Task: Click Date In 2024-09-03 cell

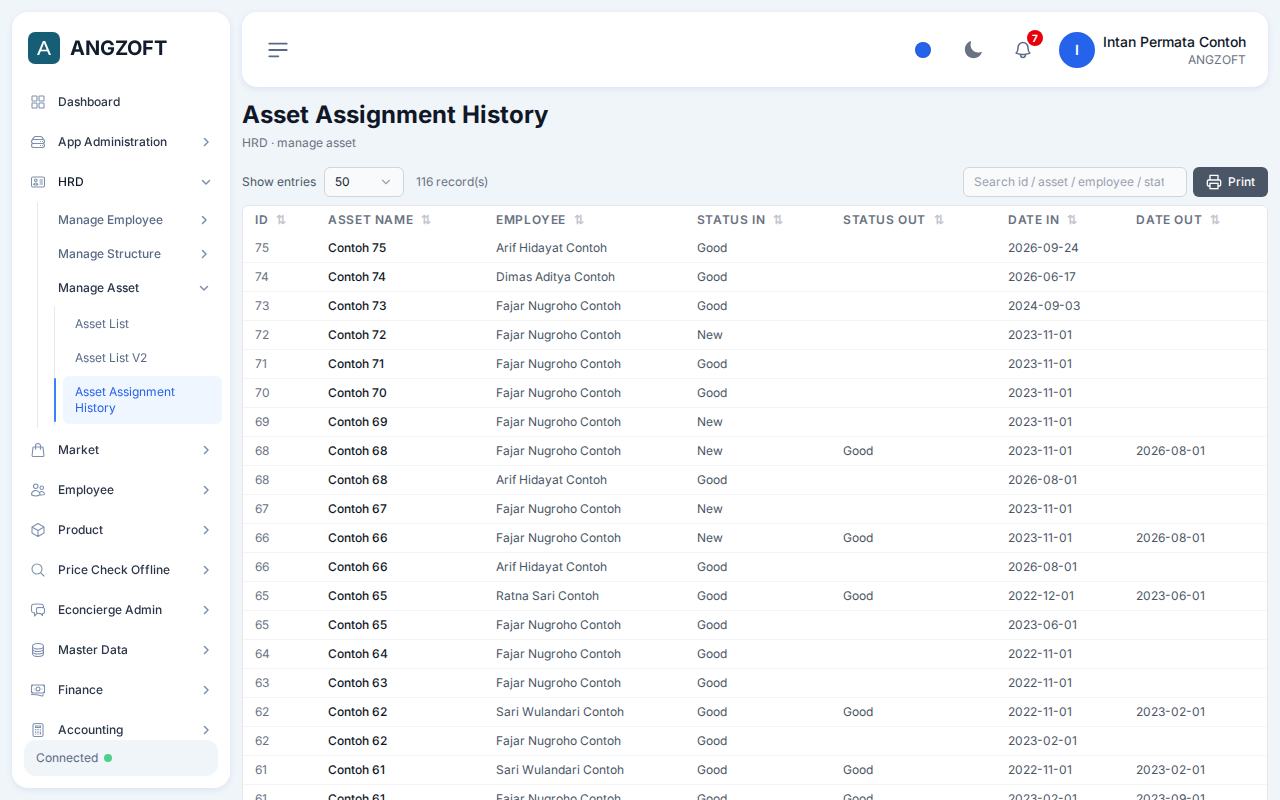Action: pyautogui.click(x=1044, y=306)
